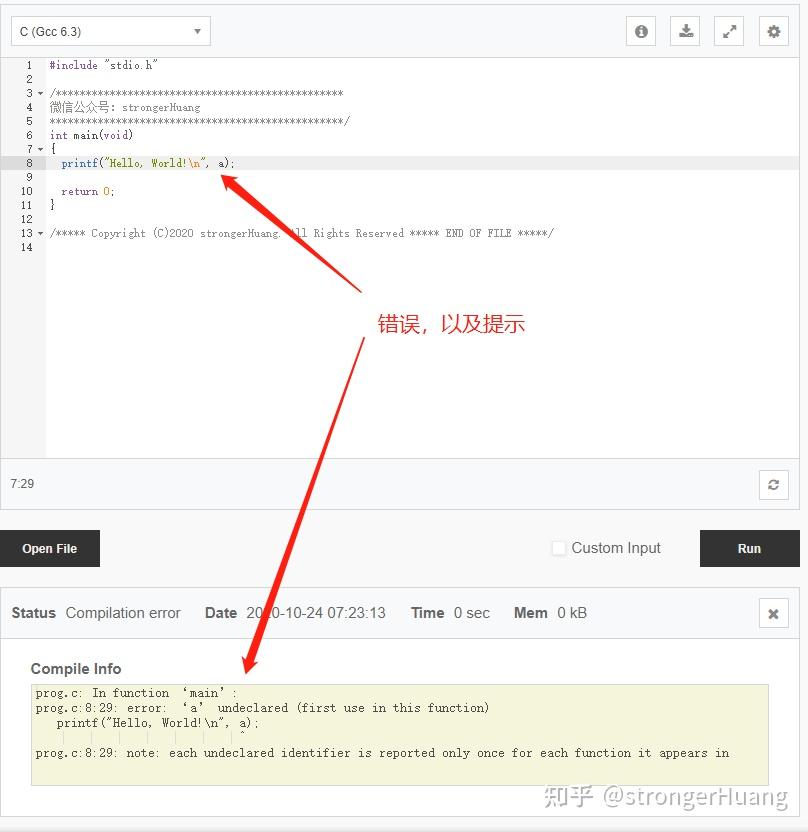Collapse the main function body at line 7
The image size is (808, 832).
[x=40, y=150]
